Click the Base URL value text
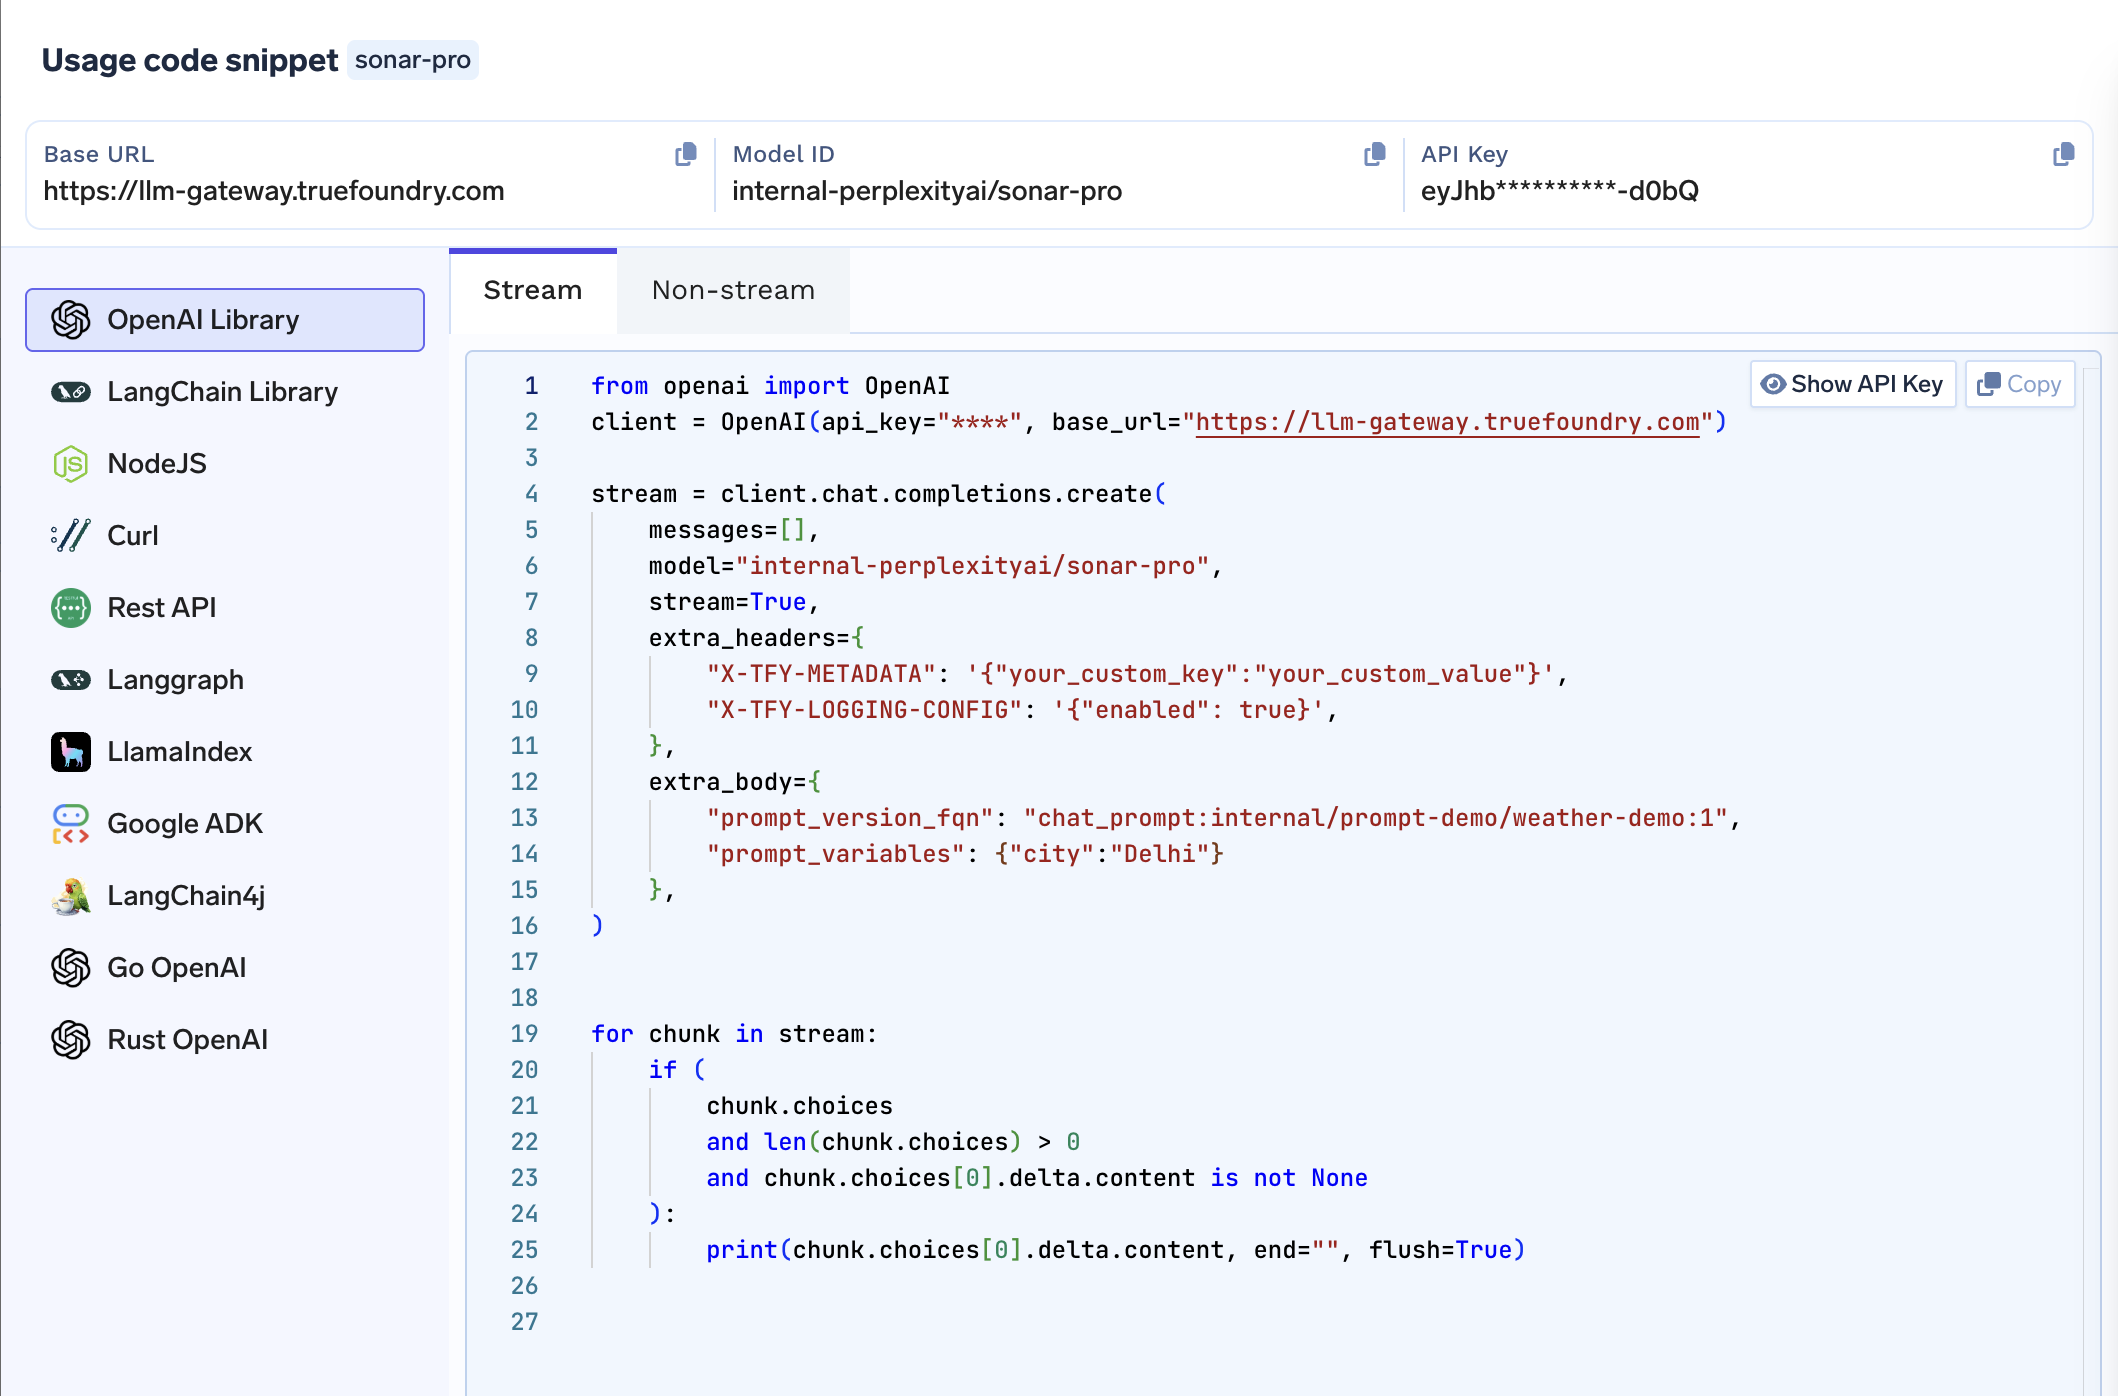 [274, 191]
